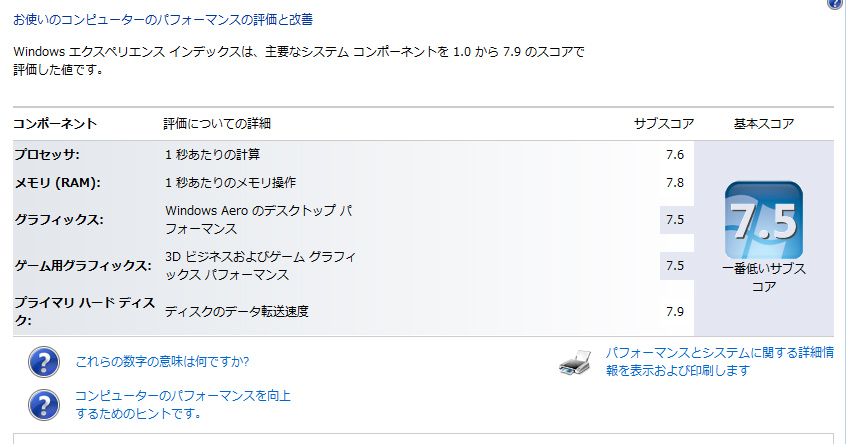Screen dimensions: 846x444
Task: Click the 7.5 base score badge
Action: 763,220
